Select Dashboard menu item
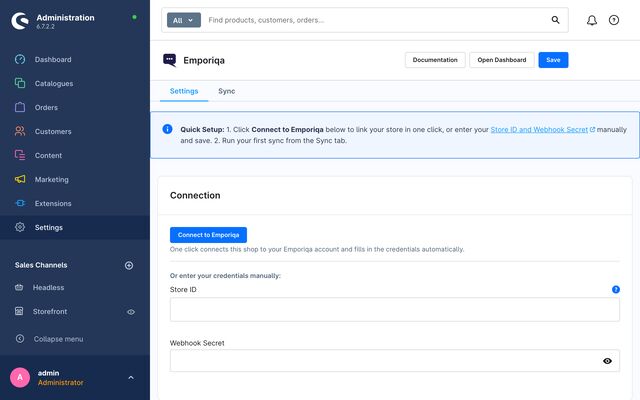Image resolution: width=640 pixels, height=400 pixels. coord(53,60)
